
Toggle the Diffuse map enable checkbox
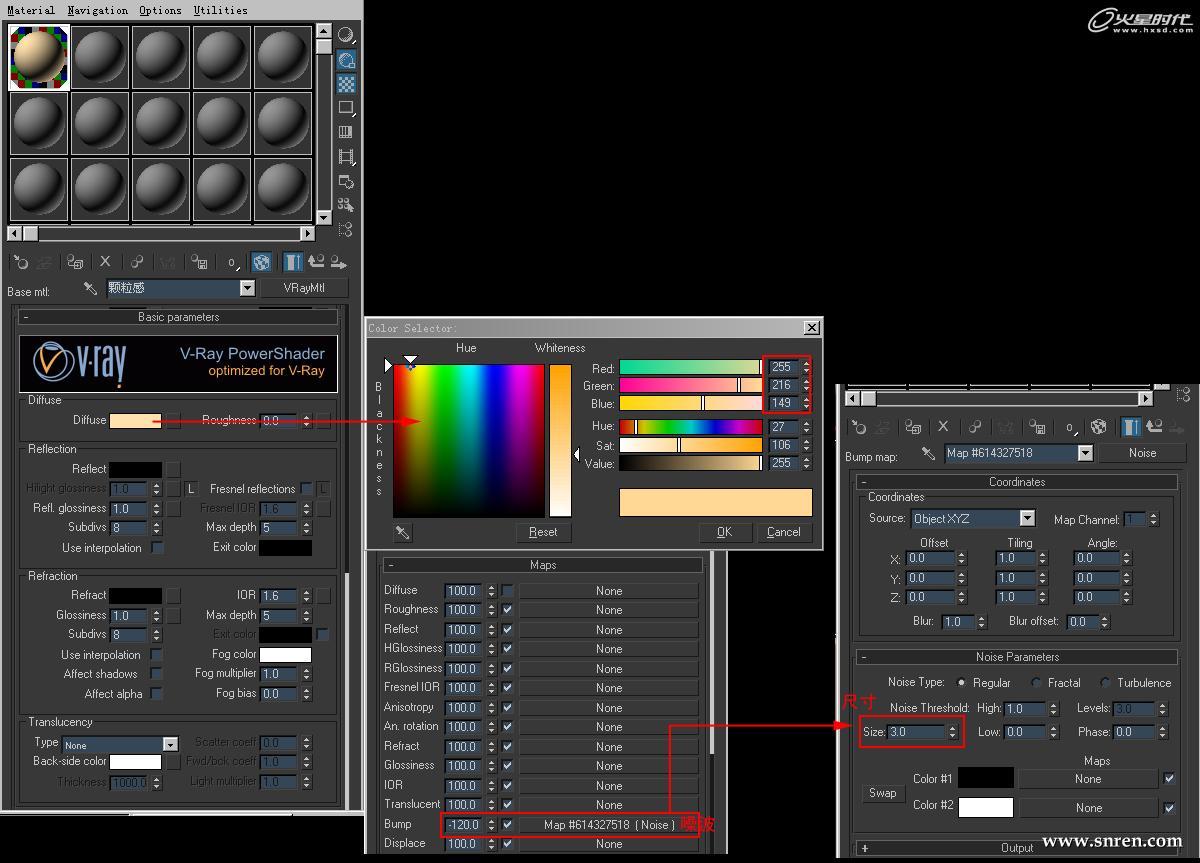point(507,590)
